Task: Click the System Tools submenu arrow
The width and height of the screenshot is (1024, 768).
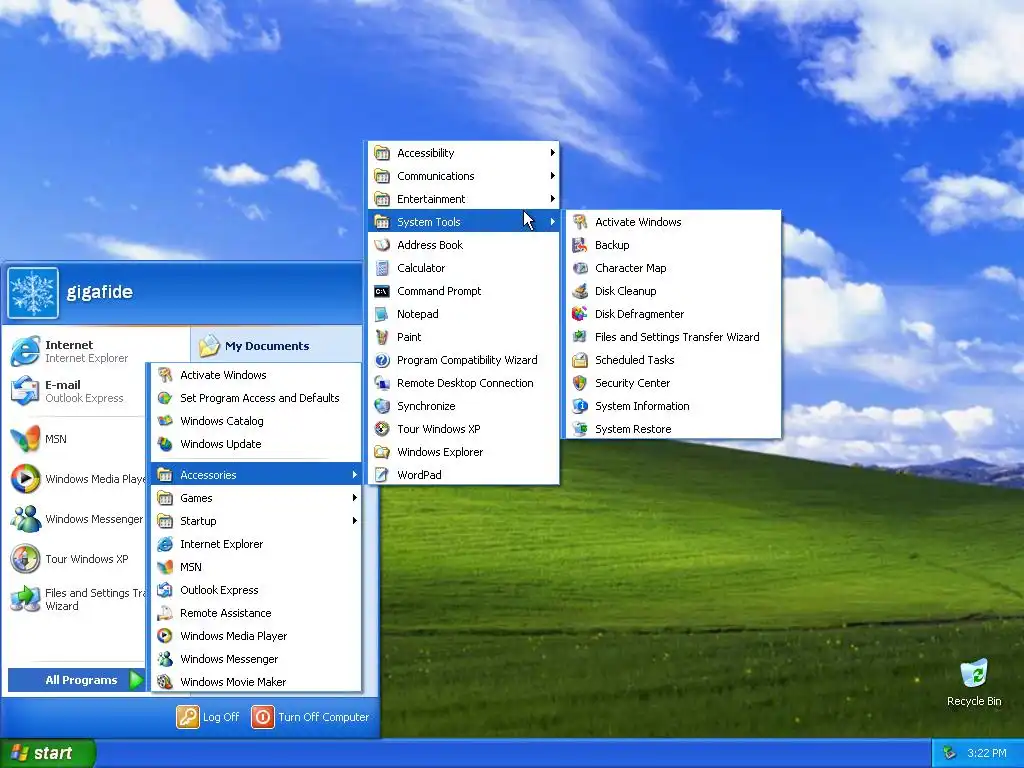Action: tap(552, 222)
